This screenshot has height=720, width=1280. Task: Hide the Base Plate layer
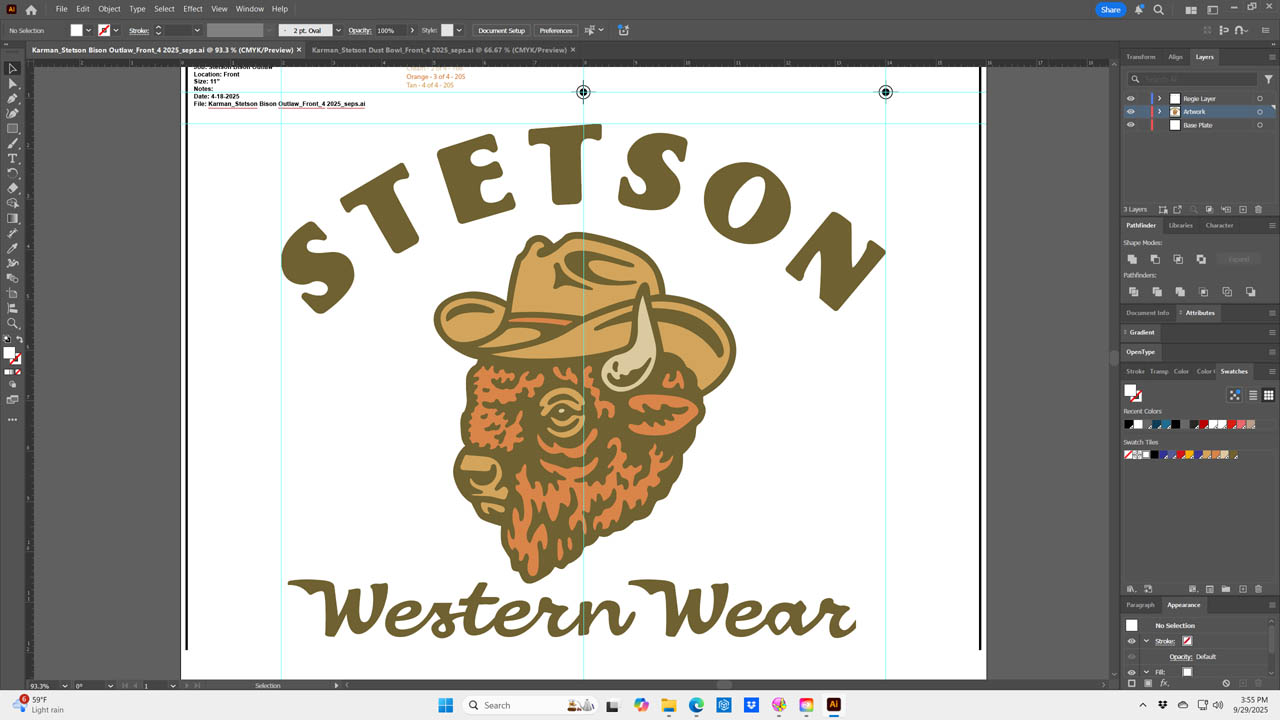[1131, 125]
